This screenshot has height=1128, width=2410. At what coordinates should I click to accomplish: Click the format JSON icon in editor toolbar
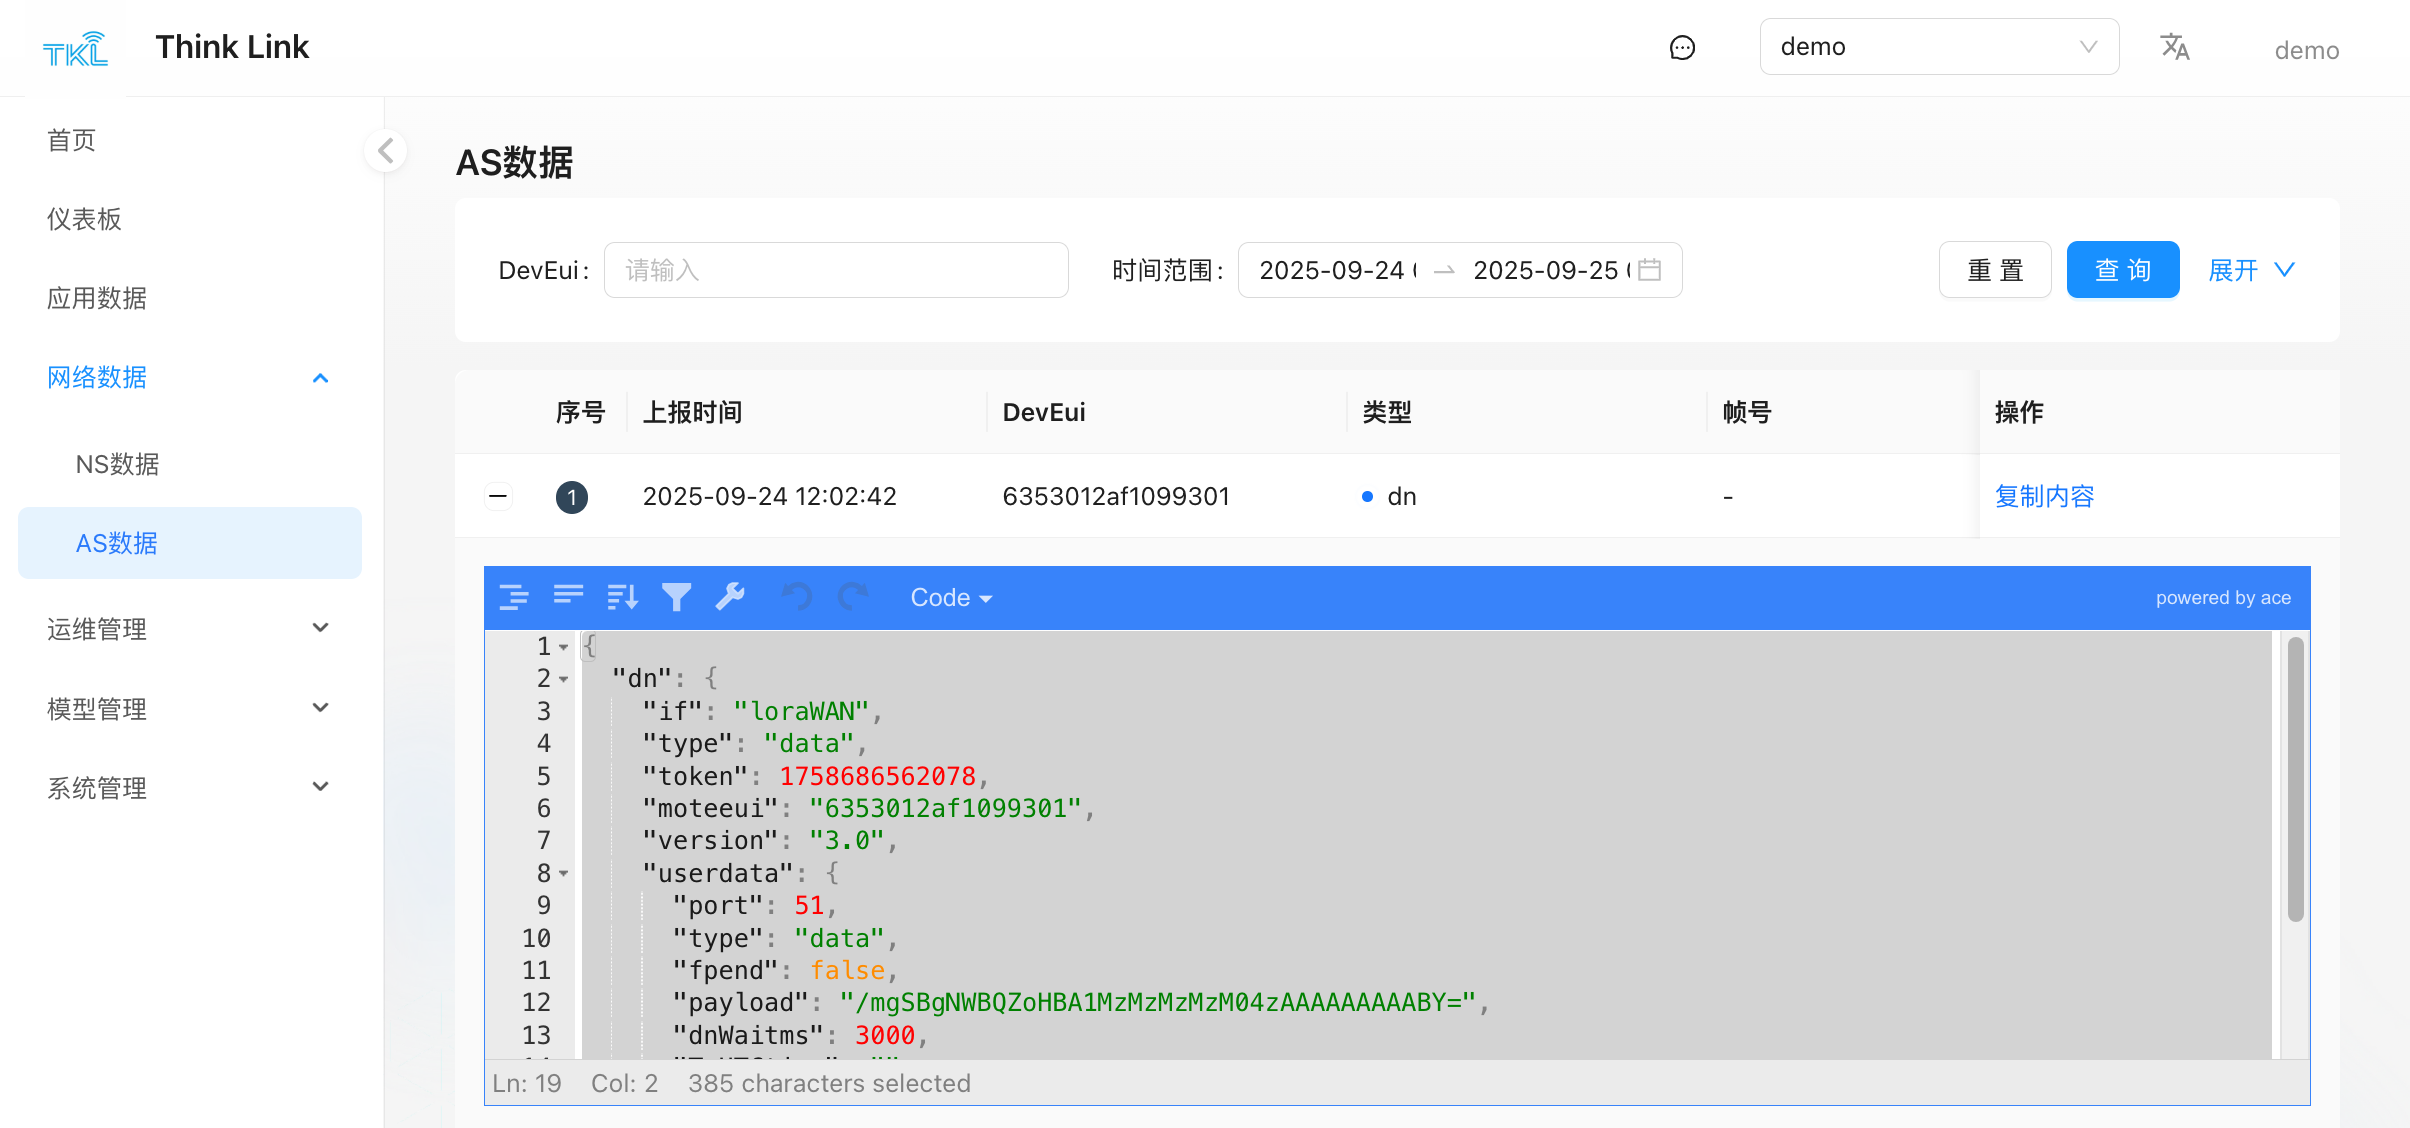coord(514,597)
